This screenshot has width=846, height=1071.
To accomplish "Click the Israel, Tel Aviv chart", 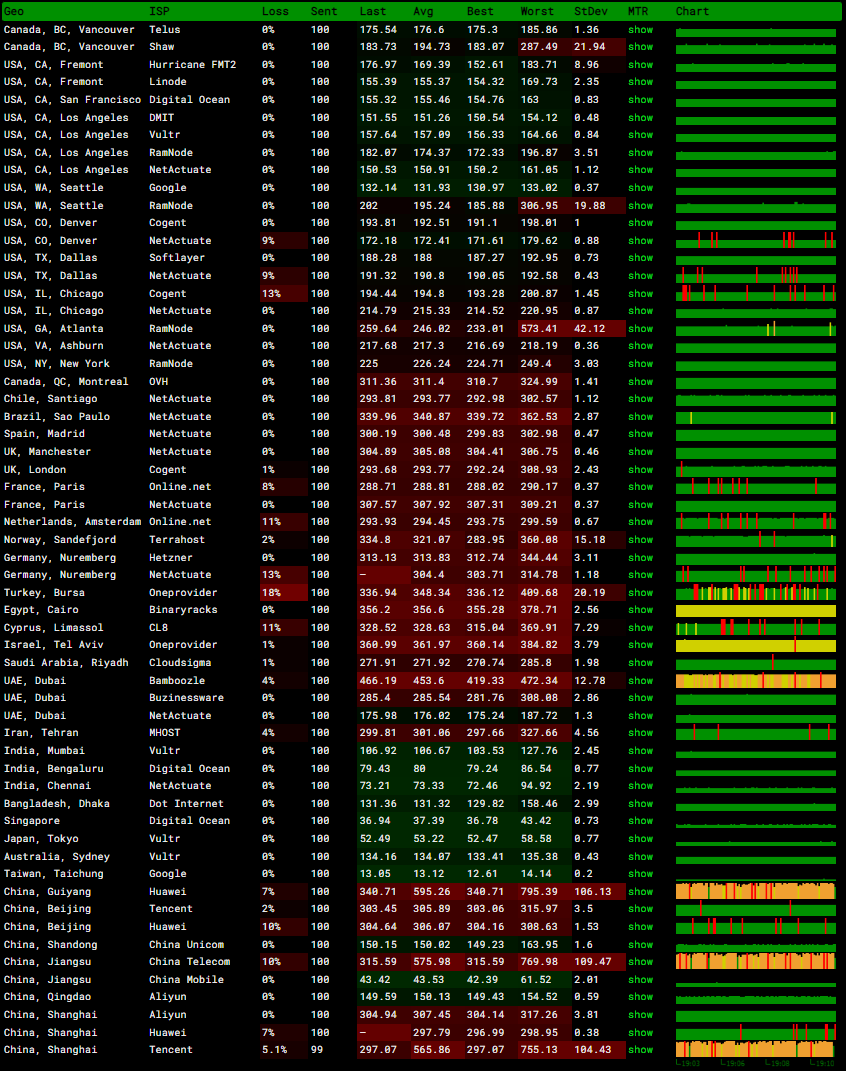I will (755, 646).
